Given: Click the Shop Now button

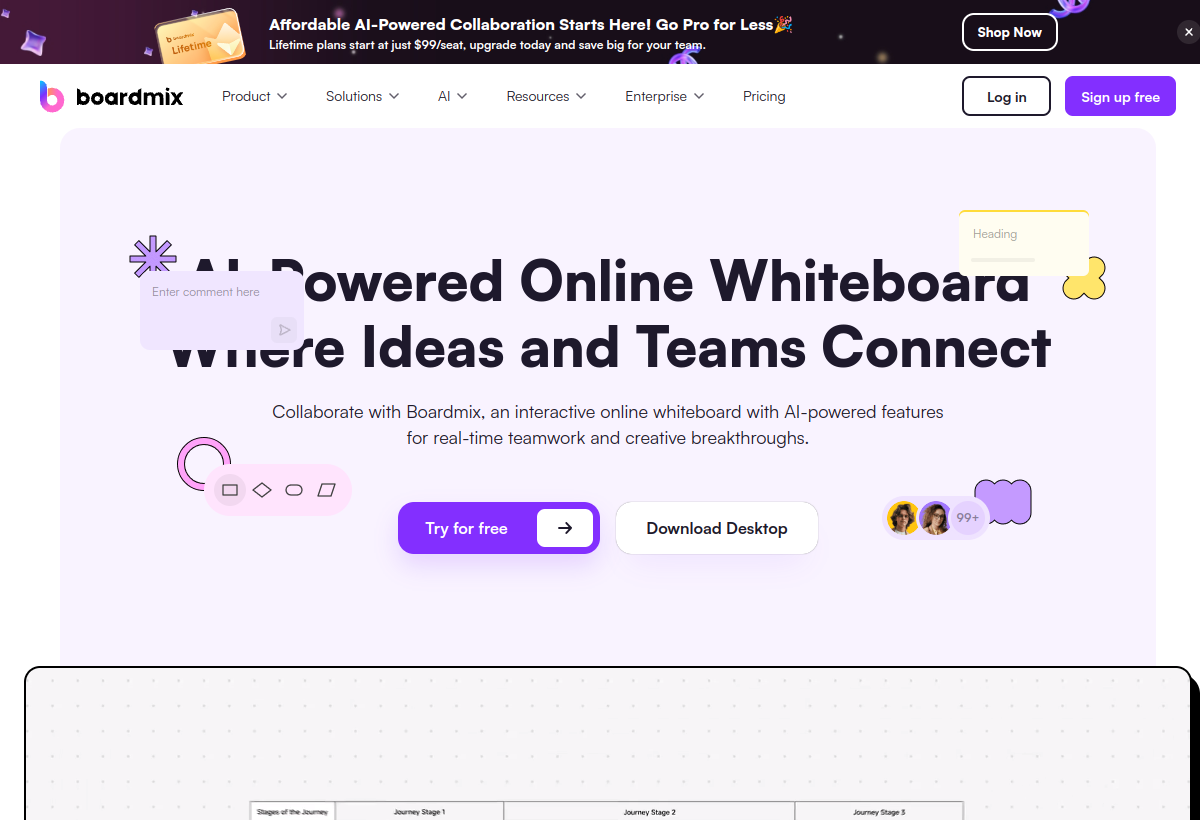Looking at the screenshot, I should pos(1009,32).
